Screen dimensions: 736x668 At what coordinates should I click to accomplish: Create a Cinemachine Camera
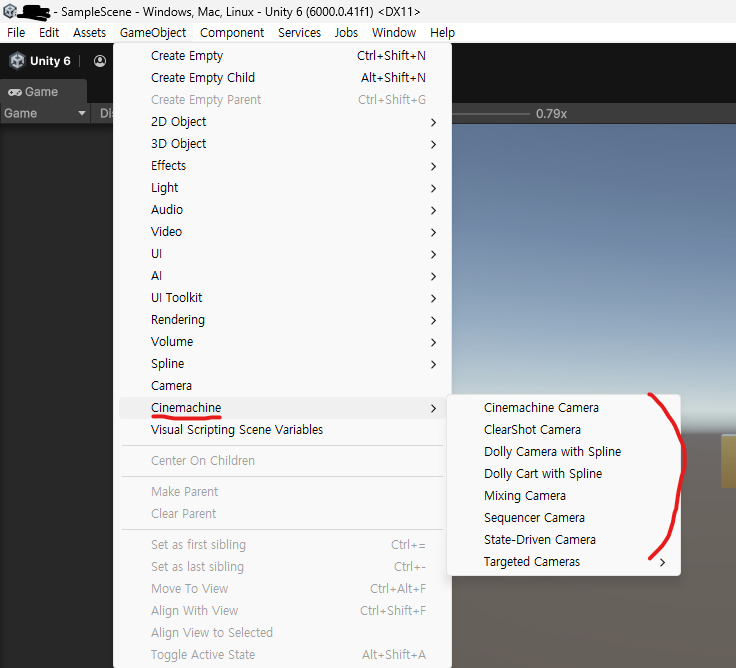tap(564, 407)
